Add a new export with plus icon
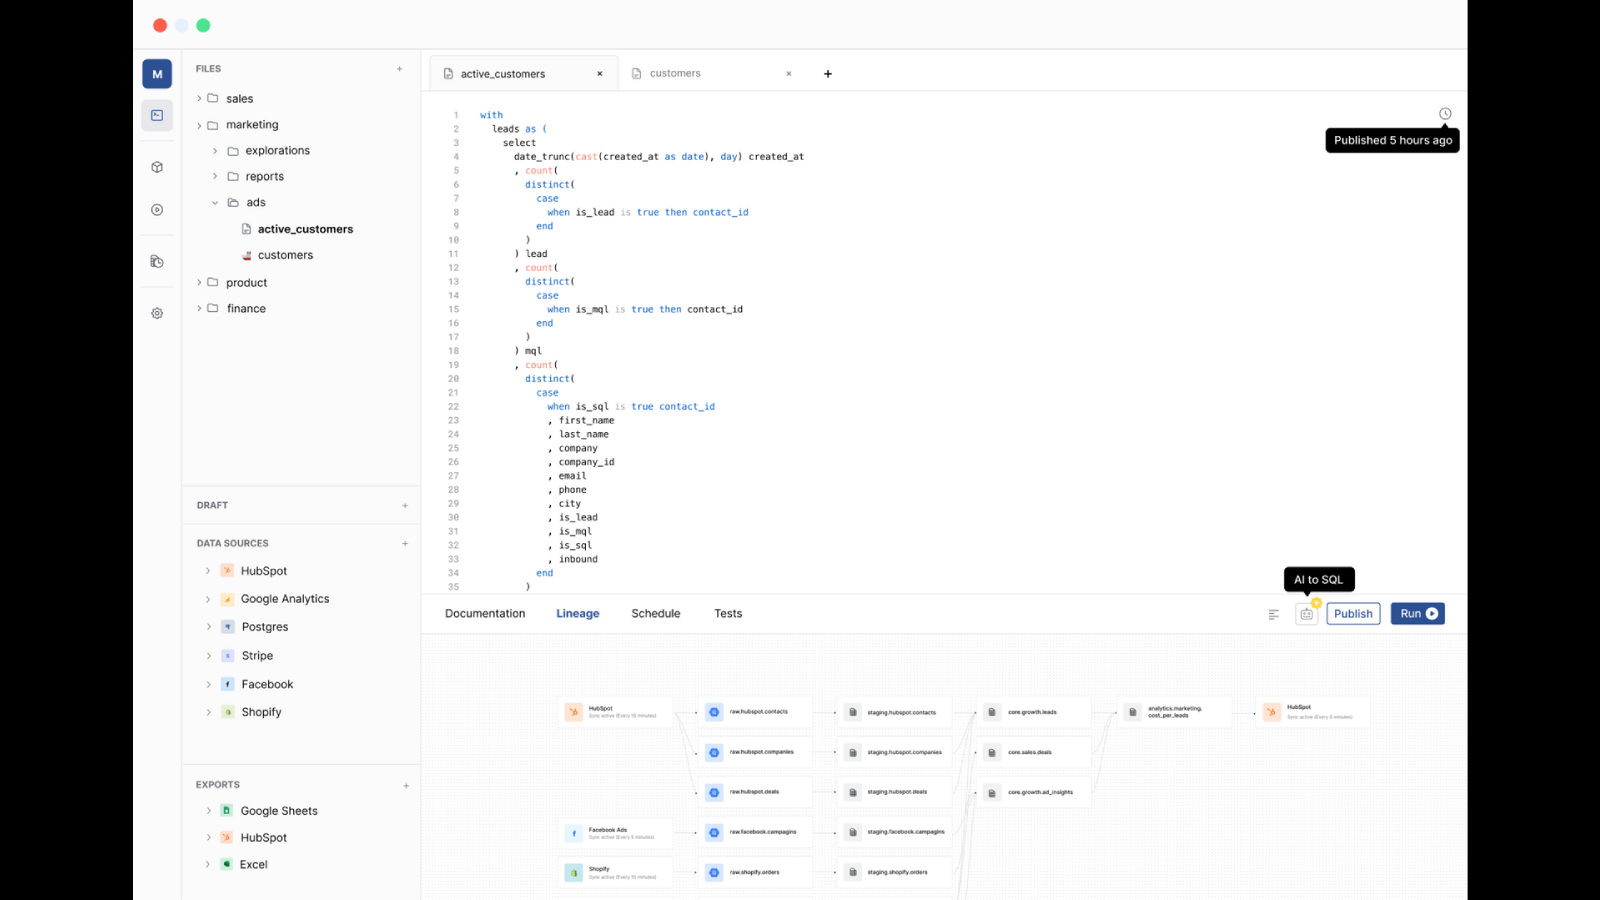Viewport: 1600px width, 900px height. (406, 786)
